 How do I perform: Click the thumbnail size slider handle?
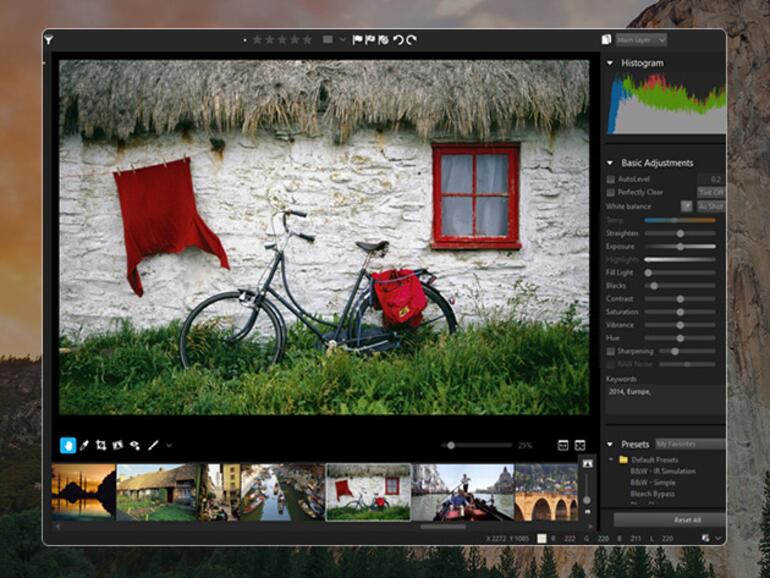click(587, 500)
